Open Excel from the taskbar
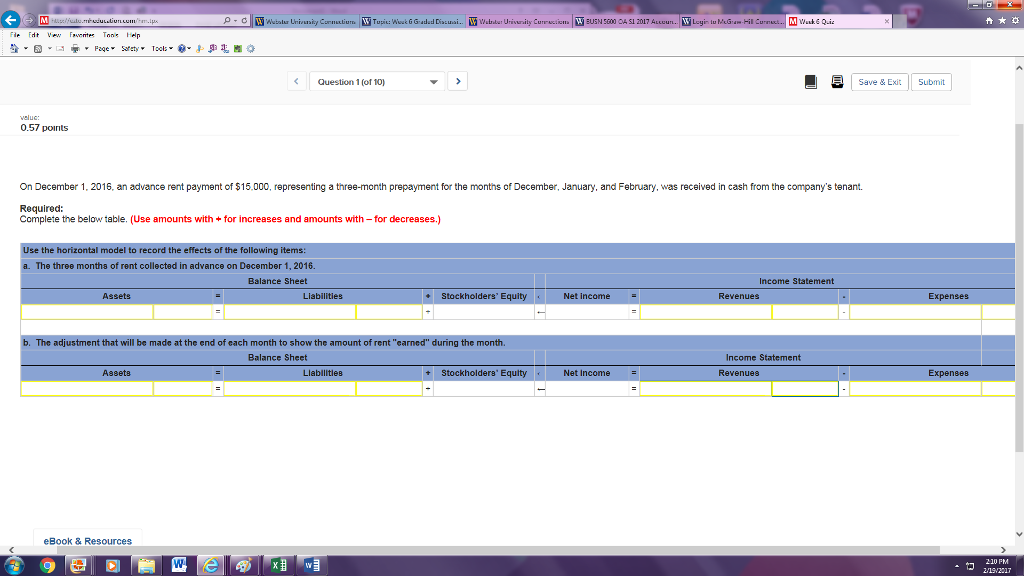Screen dimensions: 1024x576 [x=278, y=566]
